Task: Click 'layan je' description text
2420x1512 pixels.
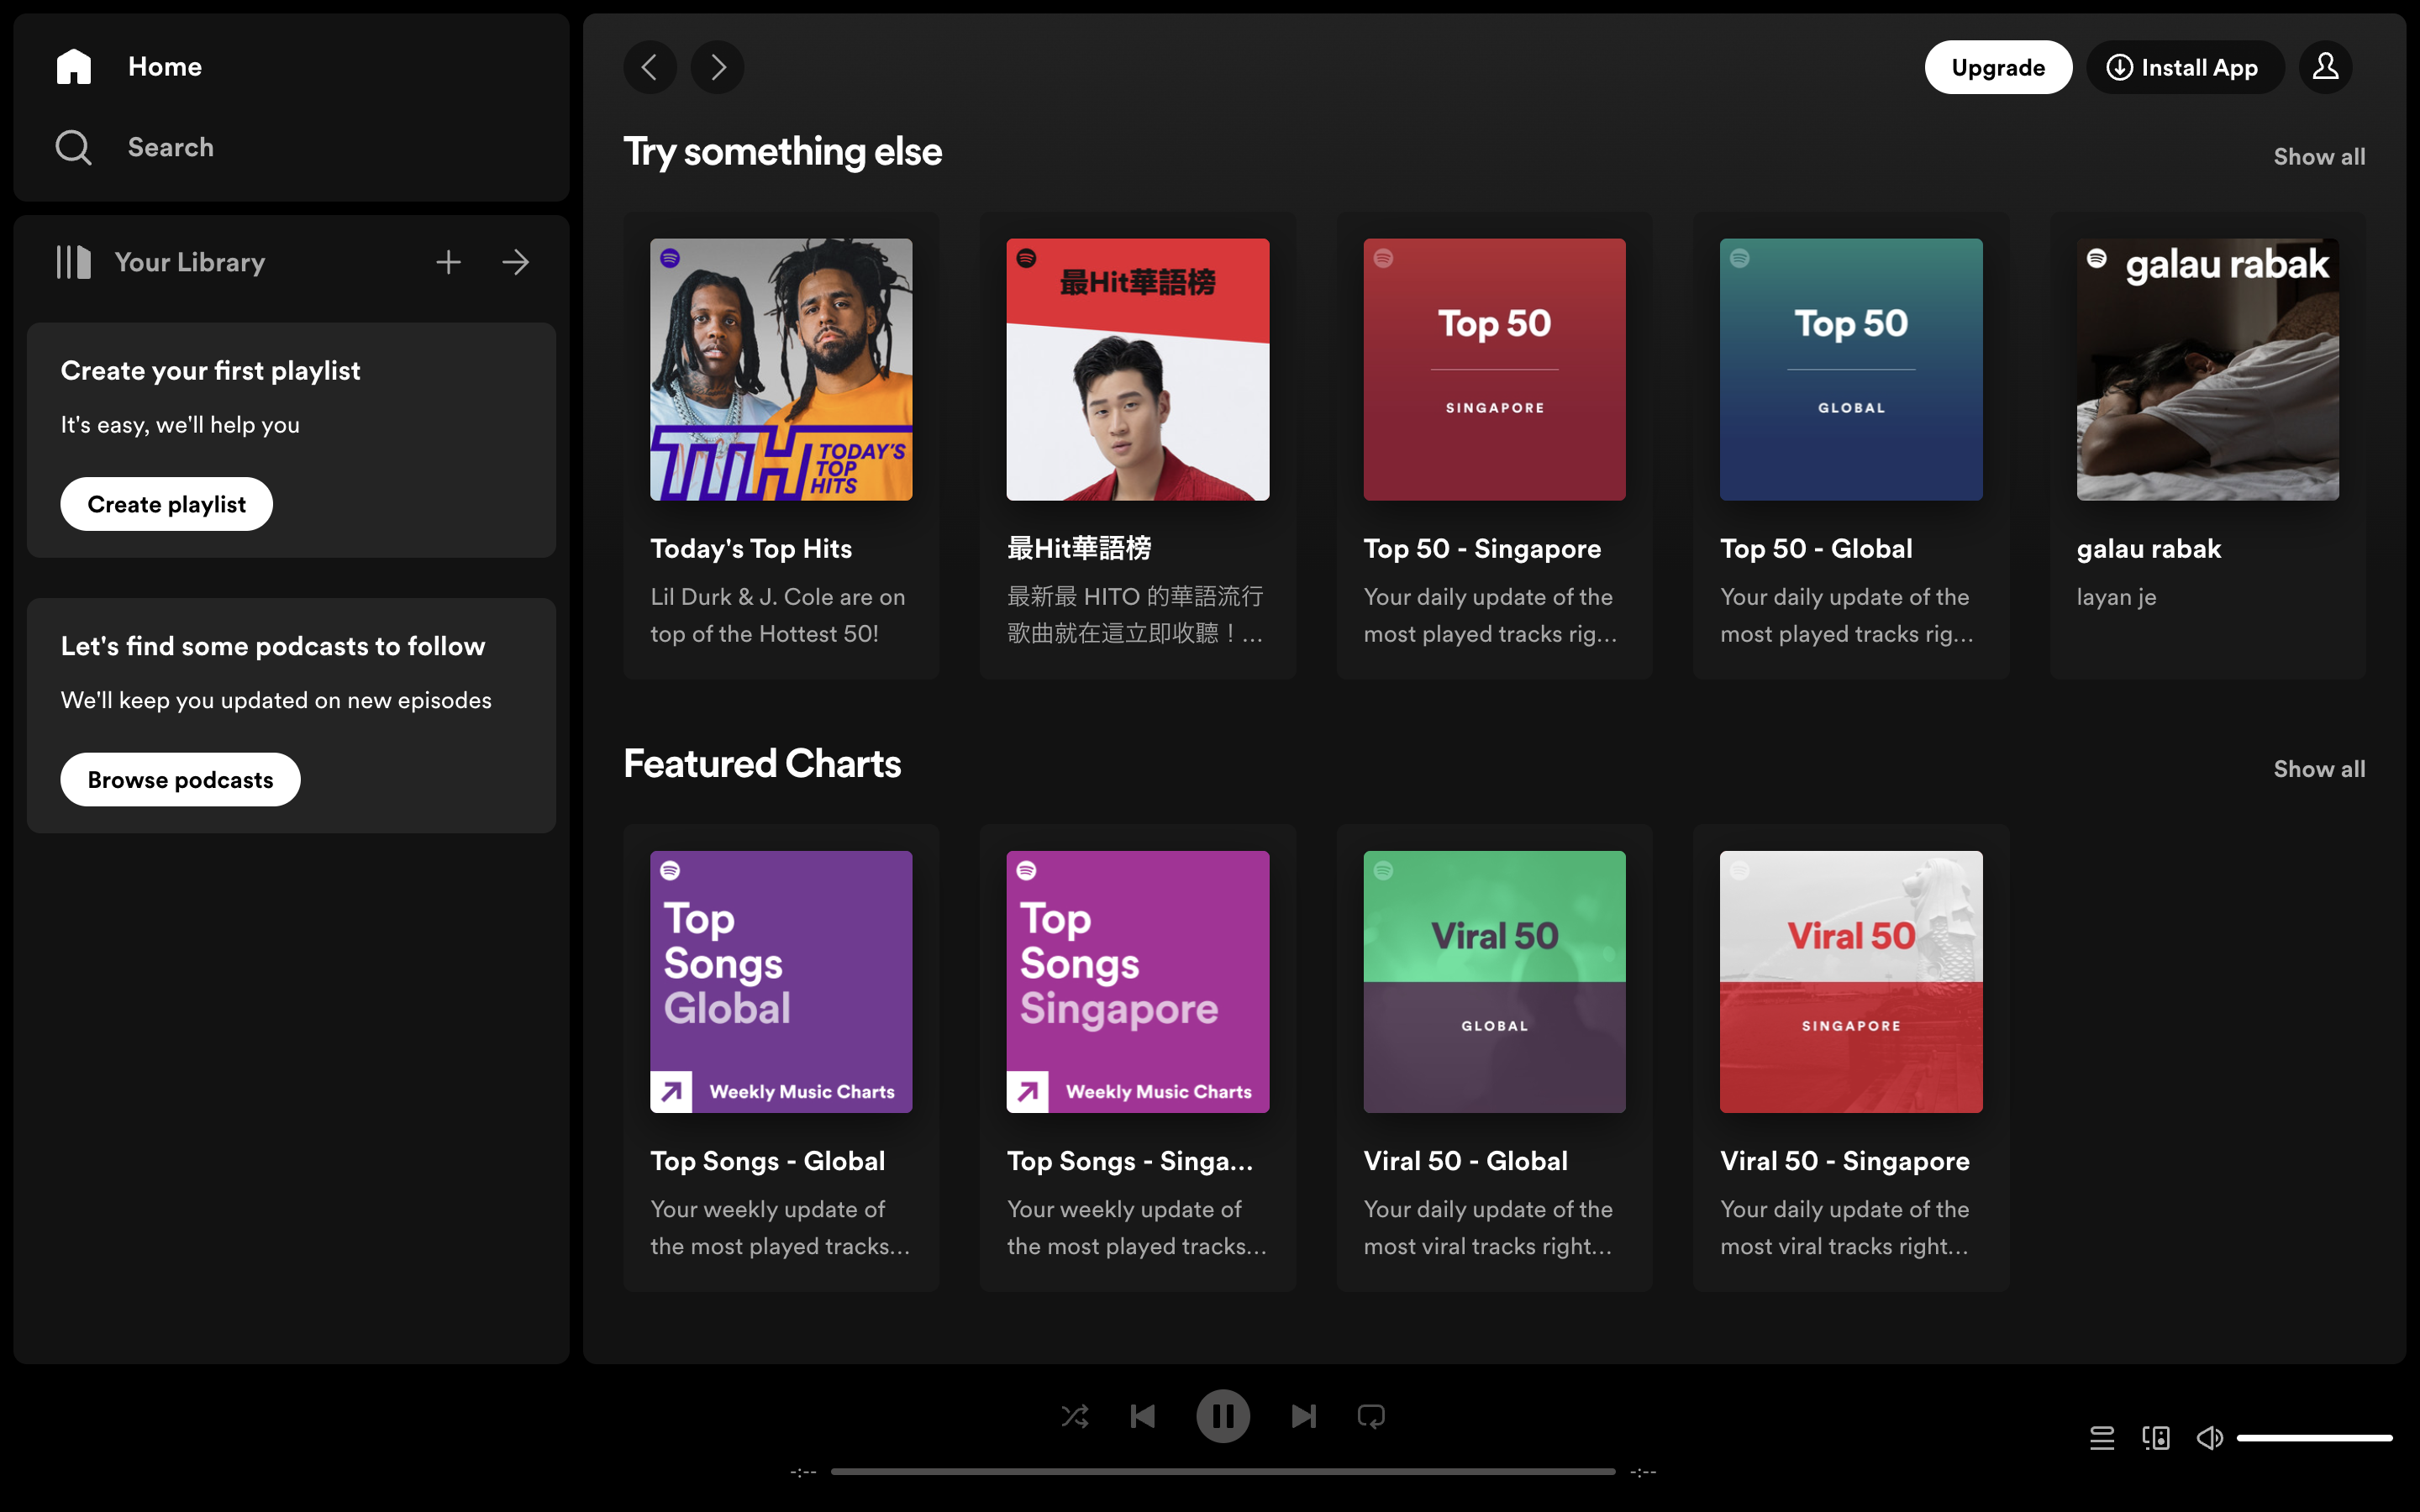Action: (x=2116, y=597)
